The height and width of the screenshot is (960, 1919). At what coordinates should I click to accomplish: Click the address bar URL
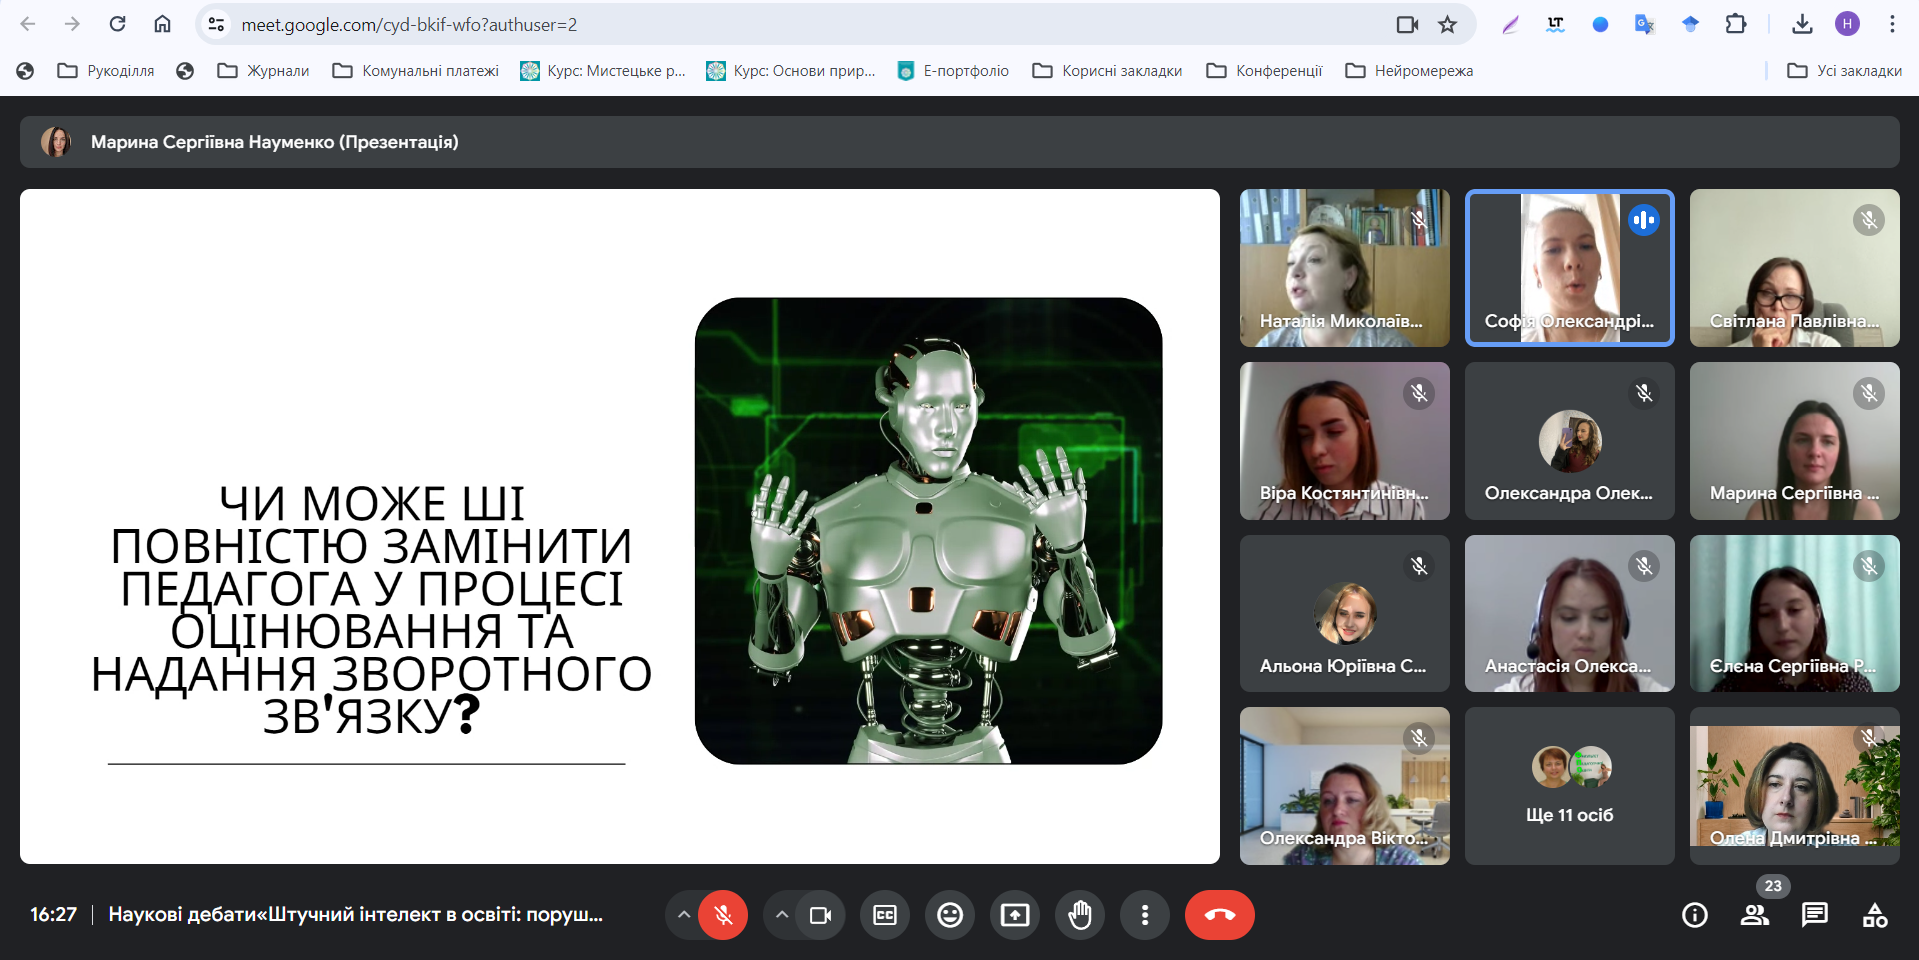point(408,25)
